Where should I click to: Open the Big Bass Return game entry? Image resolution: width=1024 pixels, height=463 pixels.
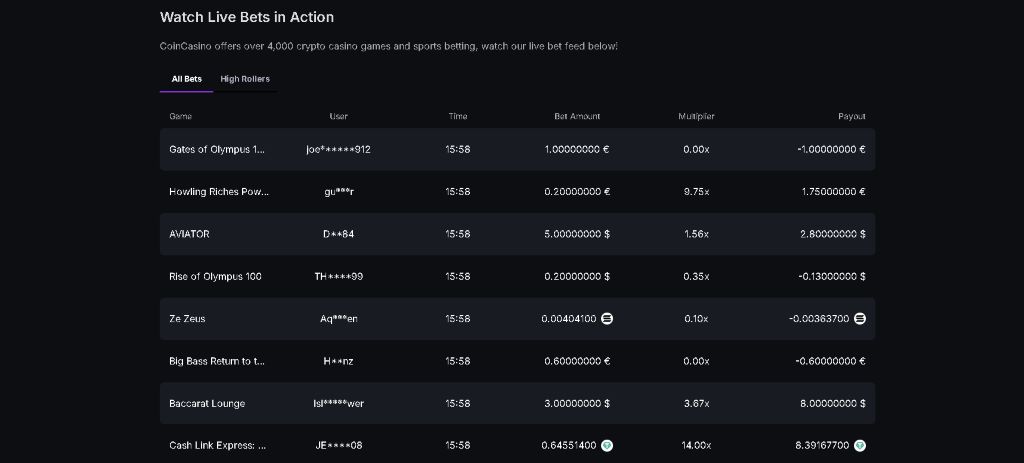[x=217, y=361]
